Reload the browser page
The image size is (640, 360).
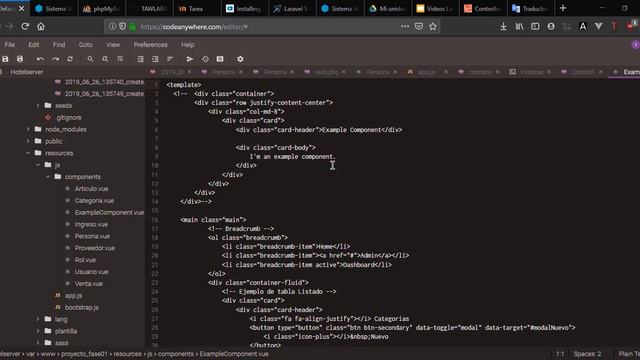tap(25, 27)
